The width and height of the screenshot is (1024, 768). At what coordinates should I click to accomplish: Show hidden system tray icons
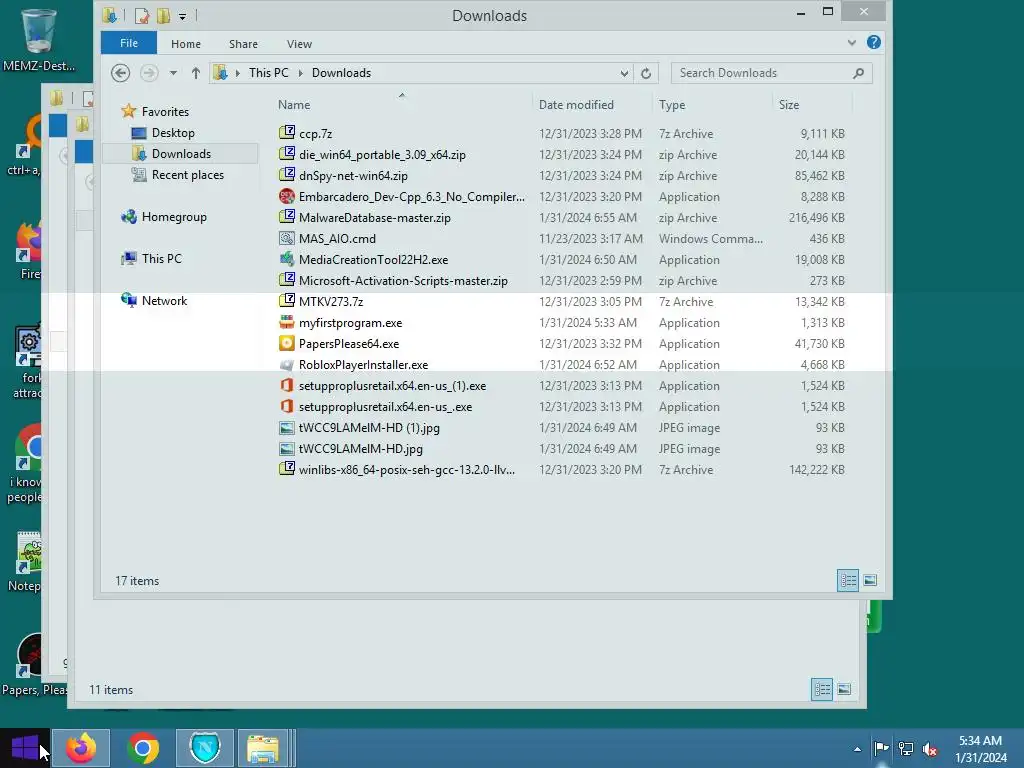[857, 749]
